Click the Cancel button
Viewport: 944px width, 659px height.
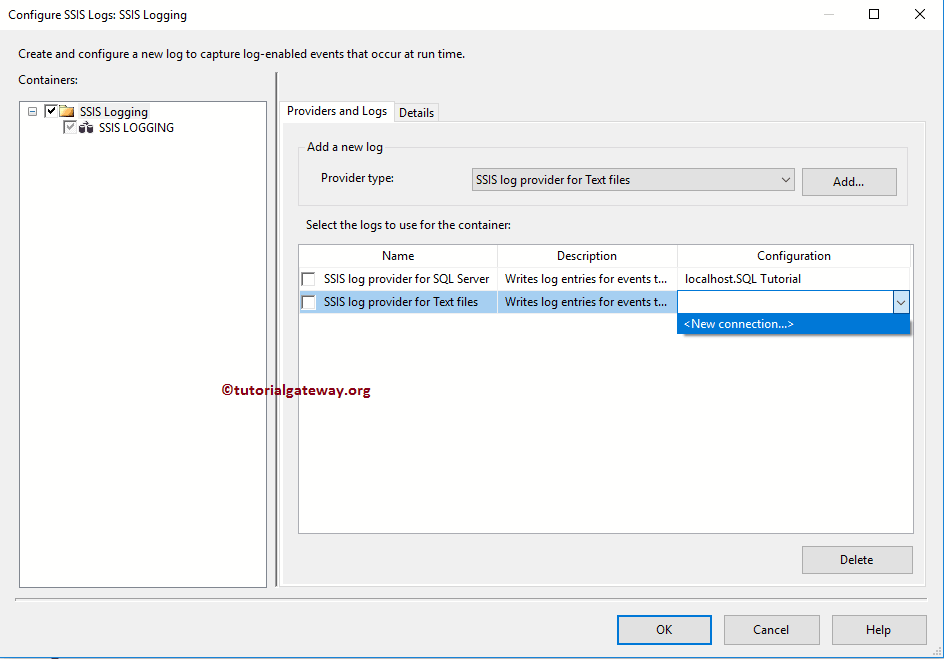tap(771, 630)
